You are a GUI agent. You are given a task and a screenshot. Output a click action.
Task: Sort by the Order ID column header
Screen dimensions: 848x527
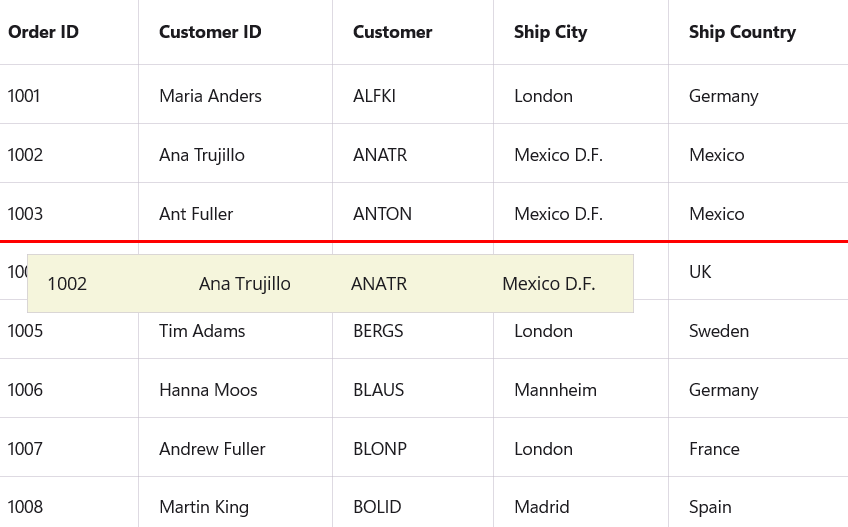pos(43,32)
